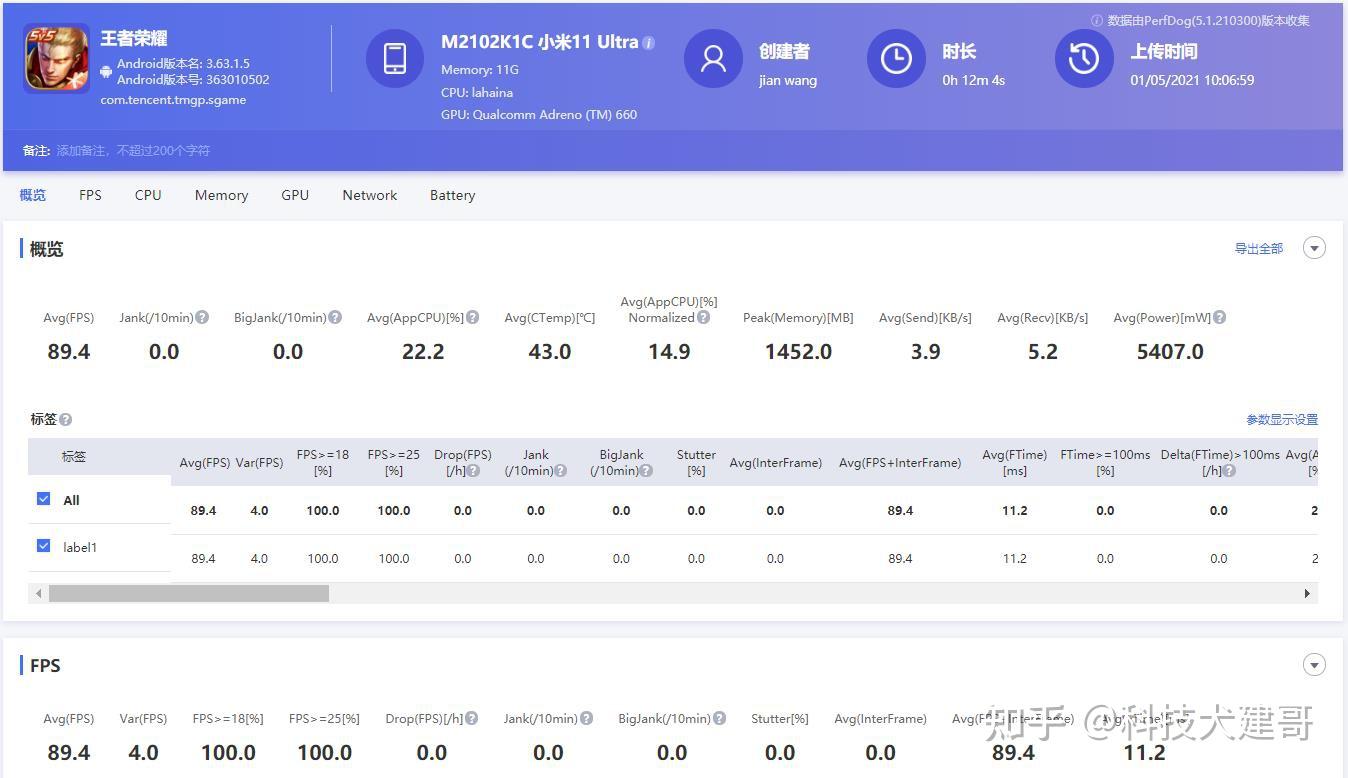Image resolution: width=1348 pixels, height=778 pixels.
Task: Click the duration clock icon
Action: [x=896, y=58]
